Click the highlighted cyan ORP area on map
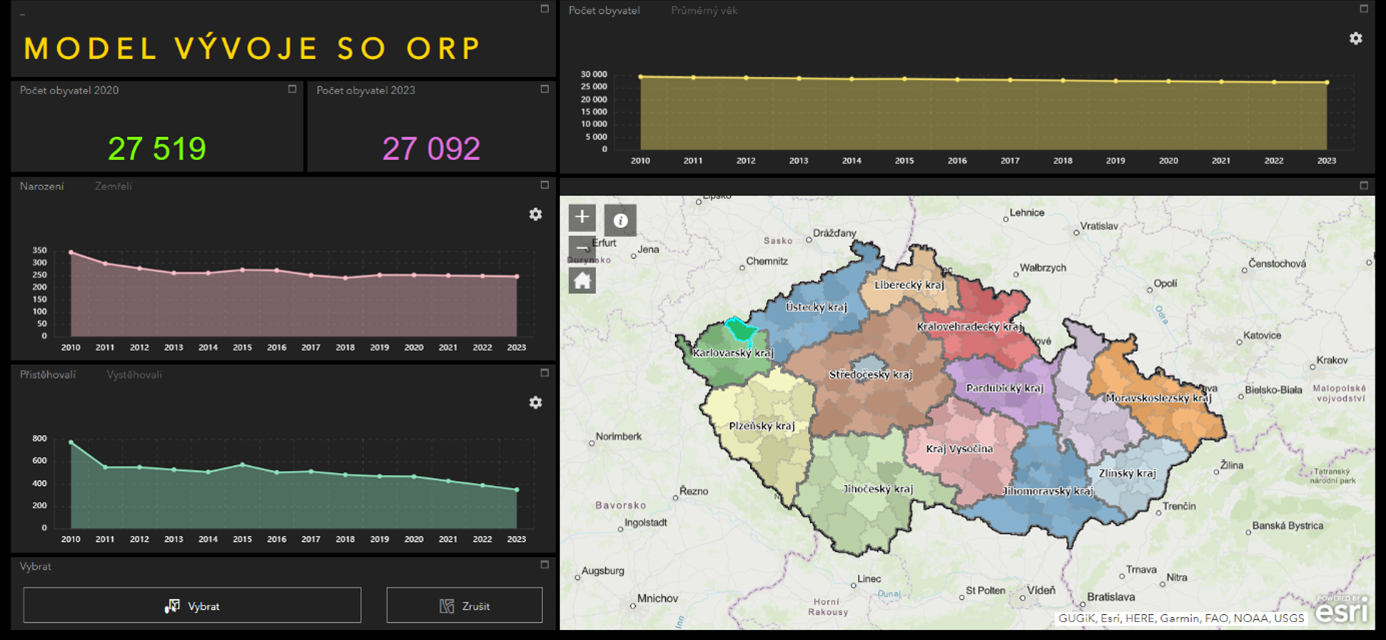Image resolution: width=1386 pixels, height=640 pixels. (x=740, y=329)
